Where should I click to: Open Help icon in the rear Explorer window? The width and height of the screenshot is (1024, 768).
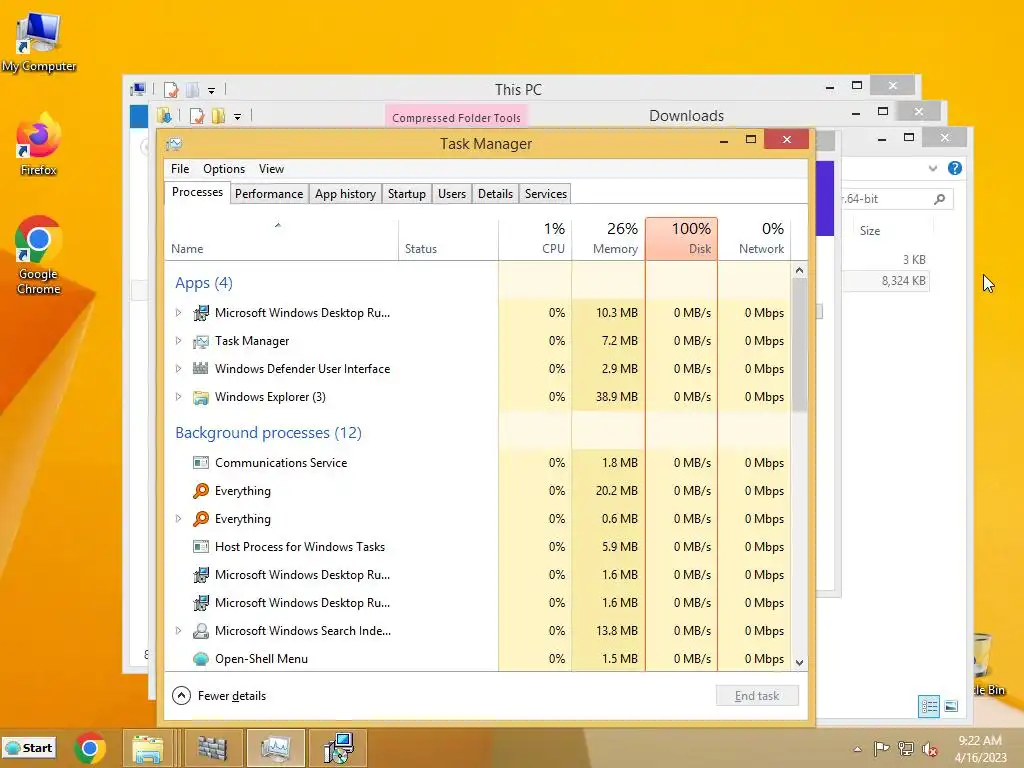pos(955,168)
